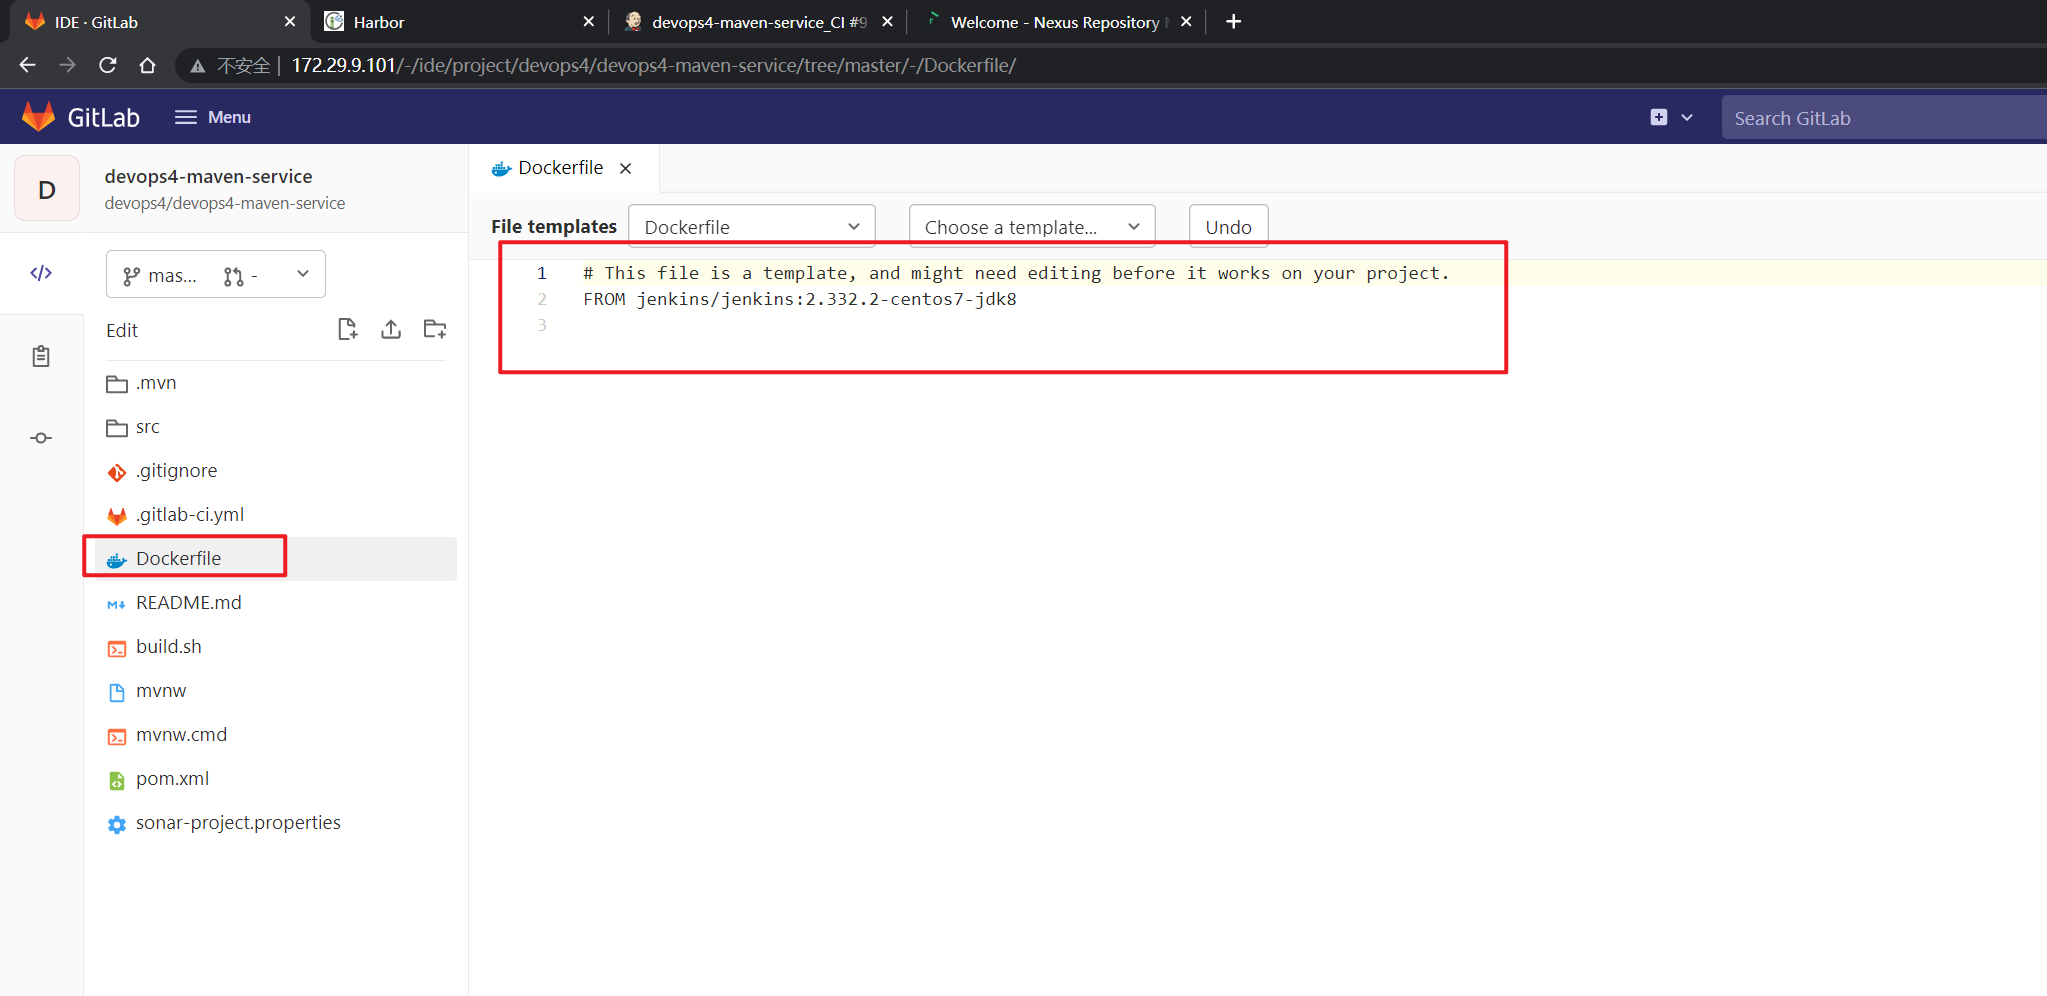Reload the page
The width and height of the screenshot is (2047, 996).
pos(108,65)
